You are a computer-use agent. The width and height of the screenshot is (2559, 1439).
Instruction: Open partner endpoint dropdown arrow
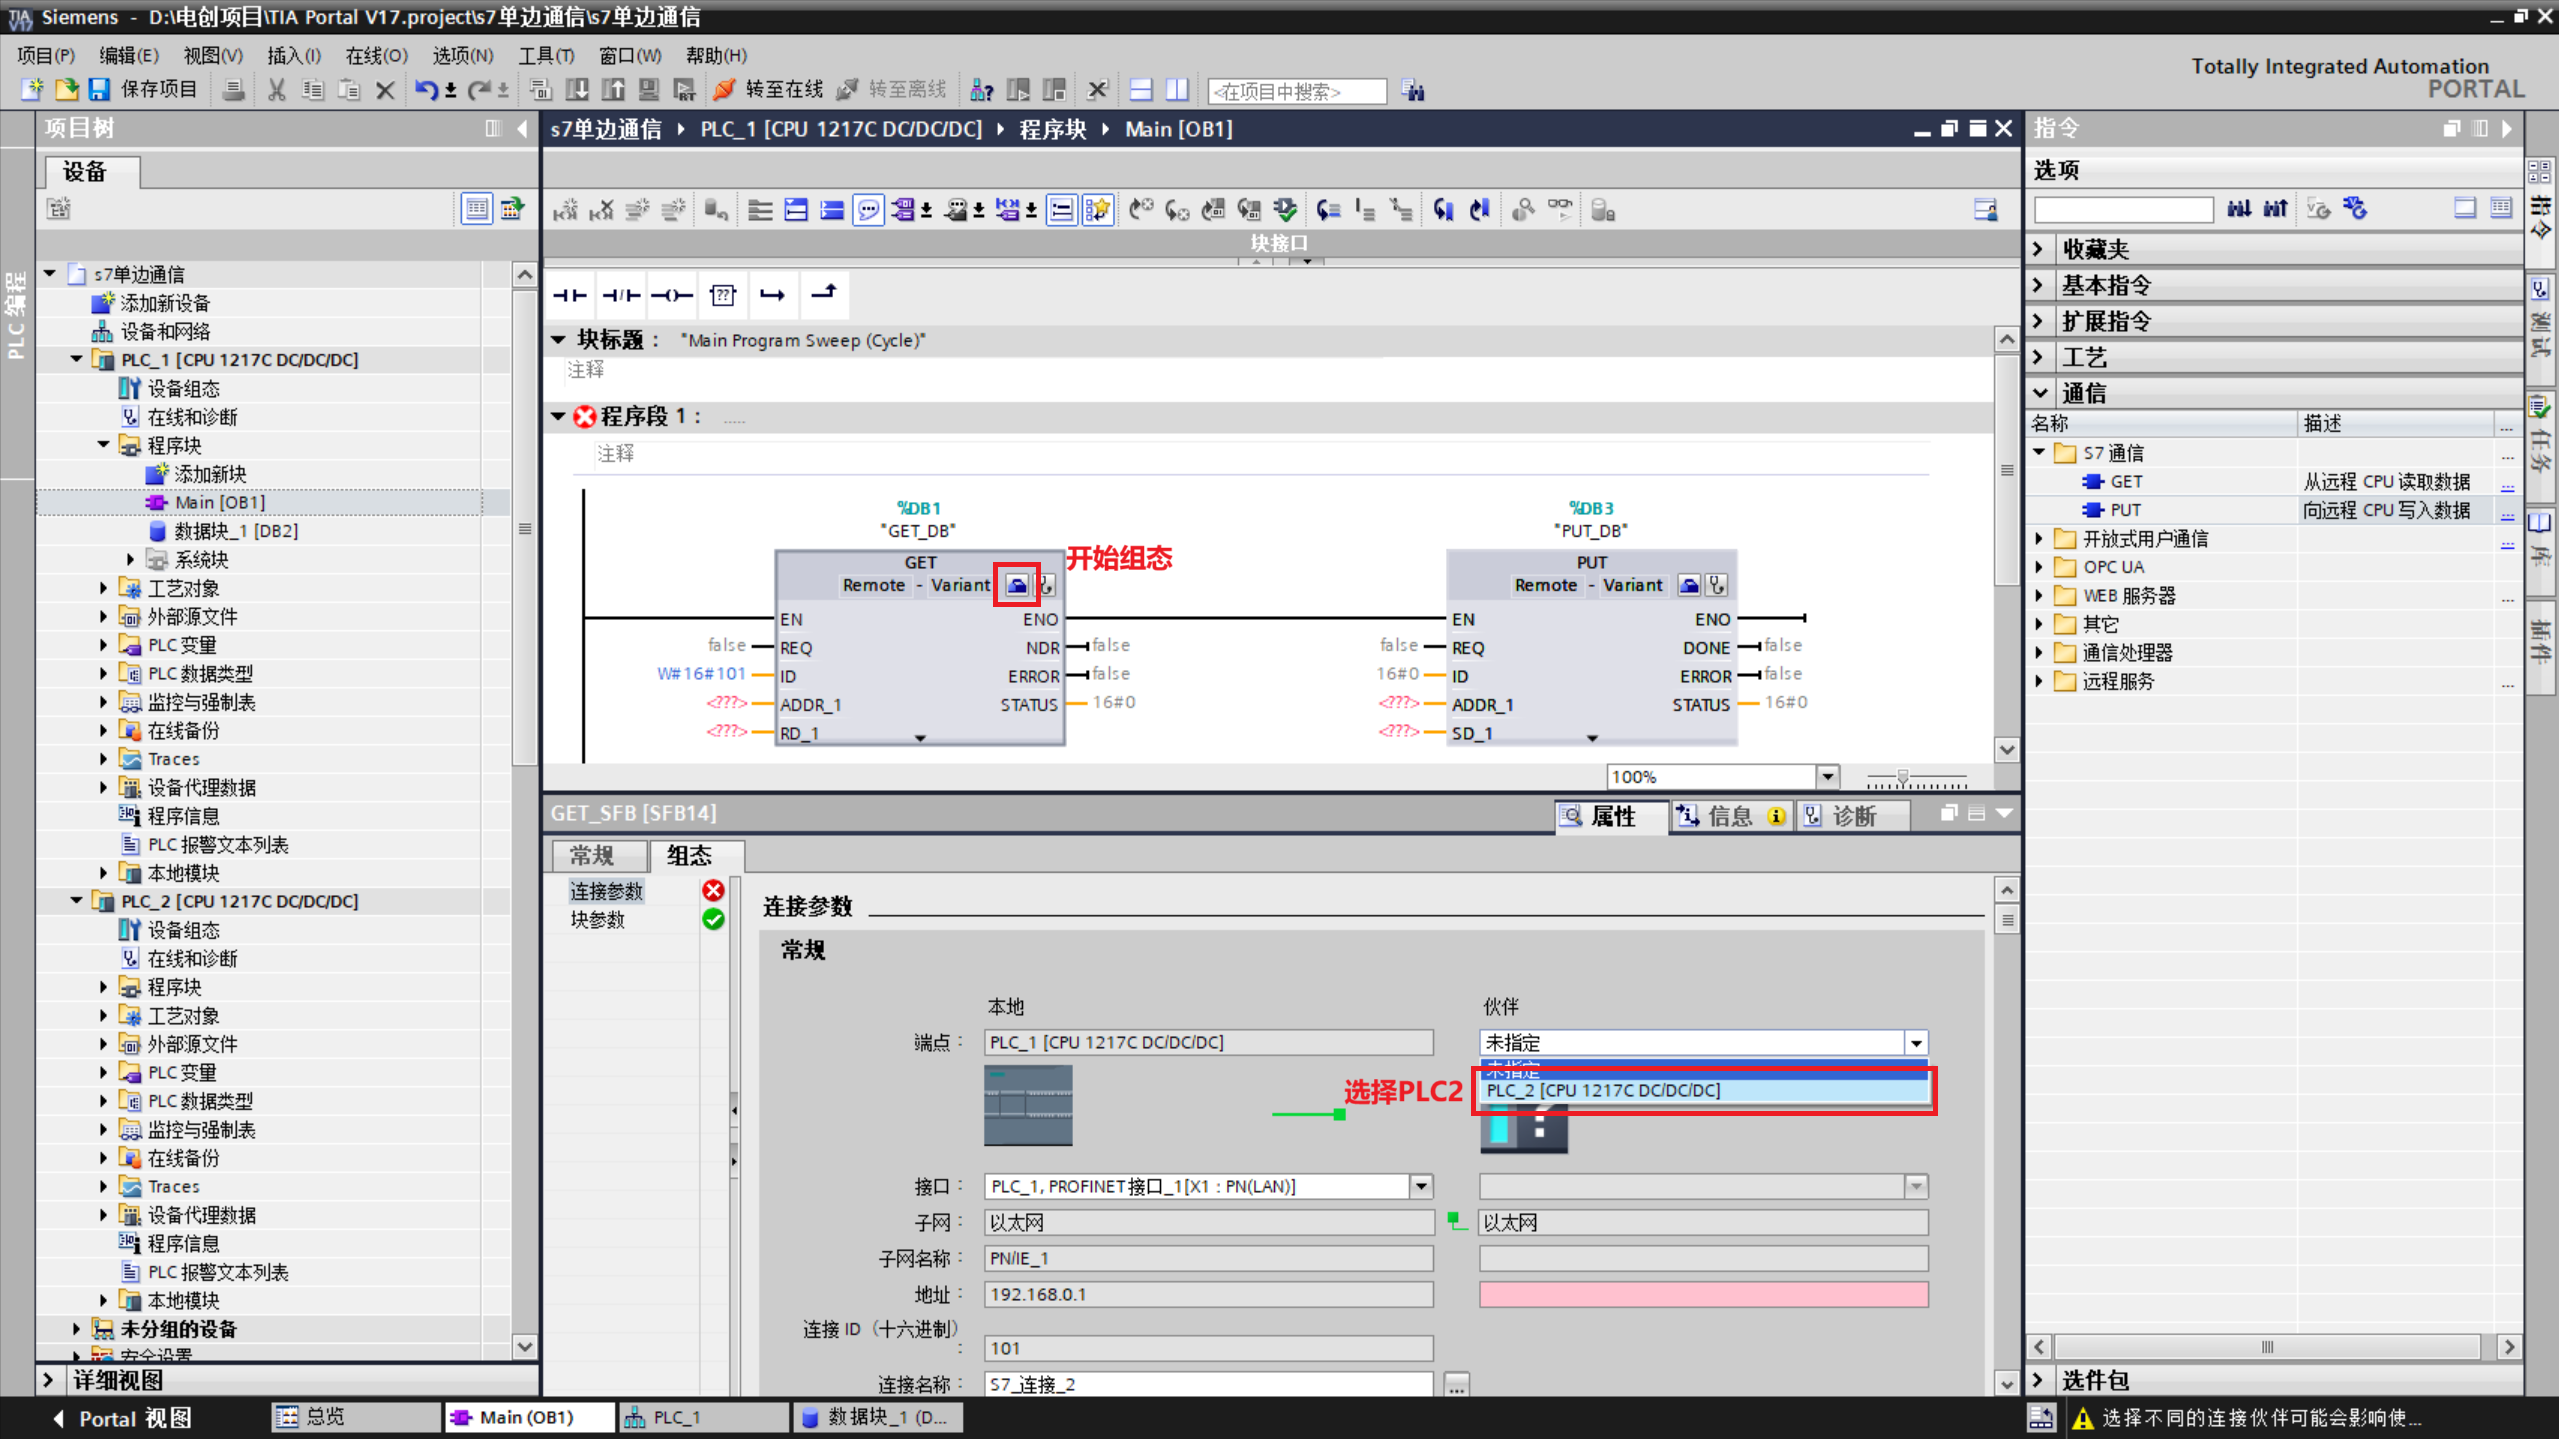pyautogui.click(x=1915, y=1043)
